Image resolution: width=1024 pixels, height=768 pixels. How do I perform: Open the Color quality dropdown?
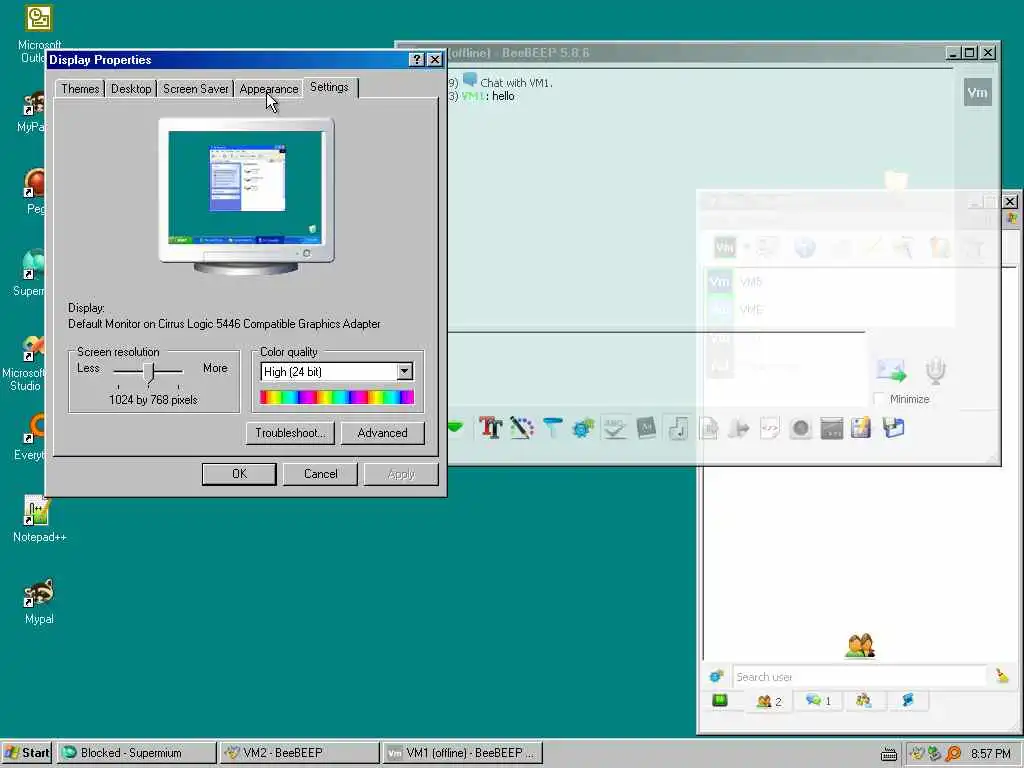(x=405, y=372)
